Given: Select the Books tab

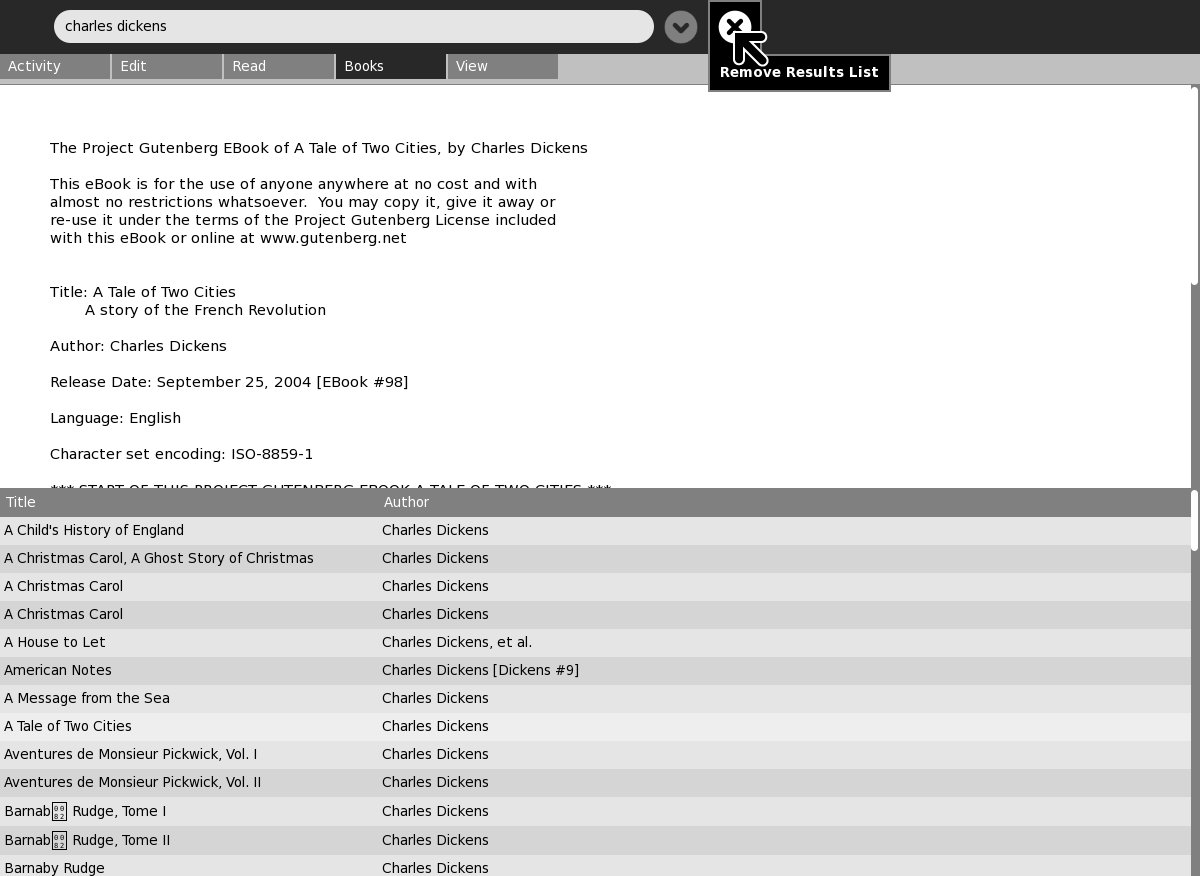Looking at the screenshot, I should [x=391, y=66].
